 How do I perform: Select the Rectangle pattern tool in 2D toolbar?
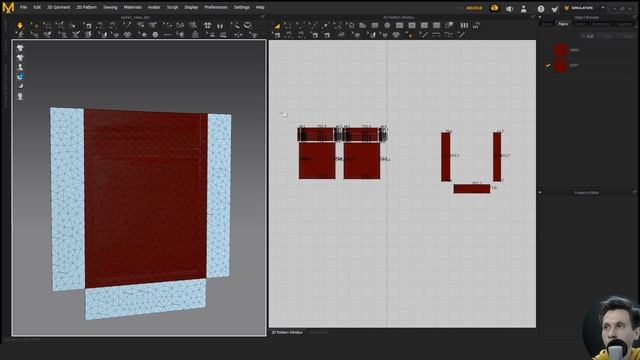pyautogui.click(x=375, y=25)
